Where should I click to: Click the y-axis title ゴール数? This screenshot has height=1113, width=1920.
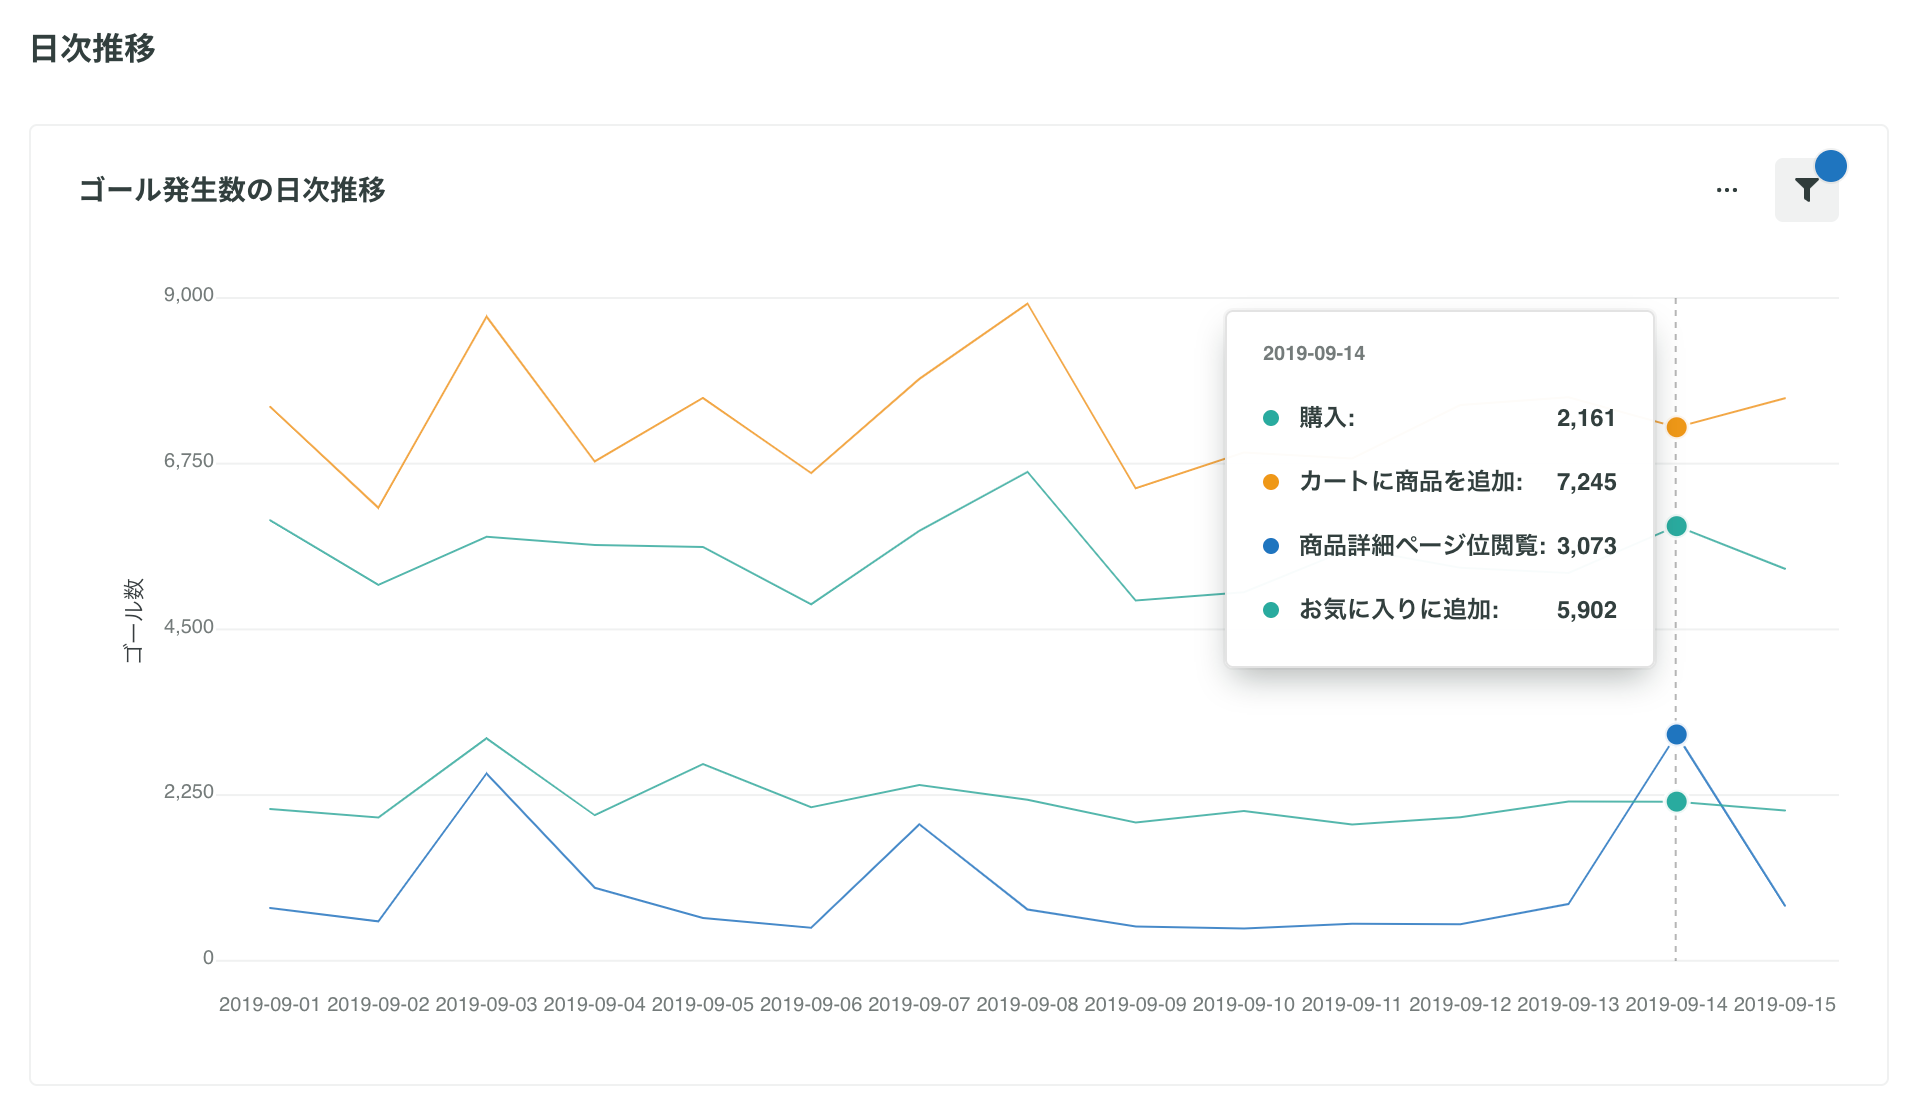[x=134, y=620]
